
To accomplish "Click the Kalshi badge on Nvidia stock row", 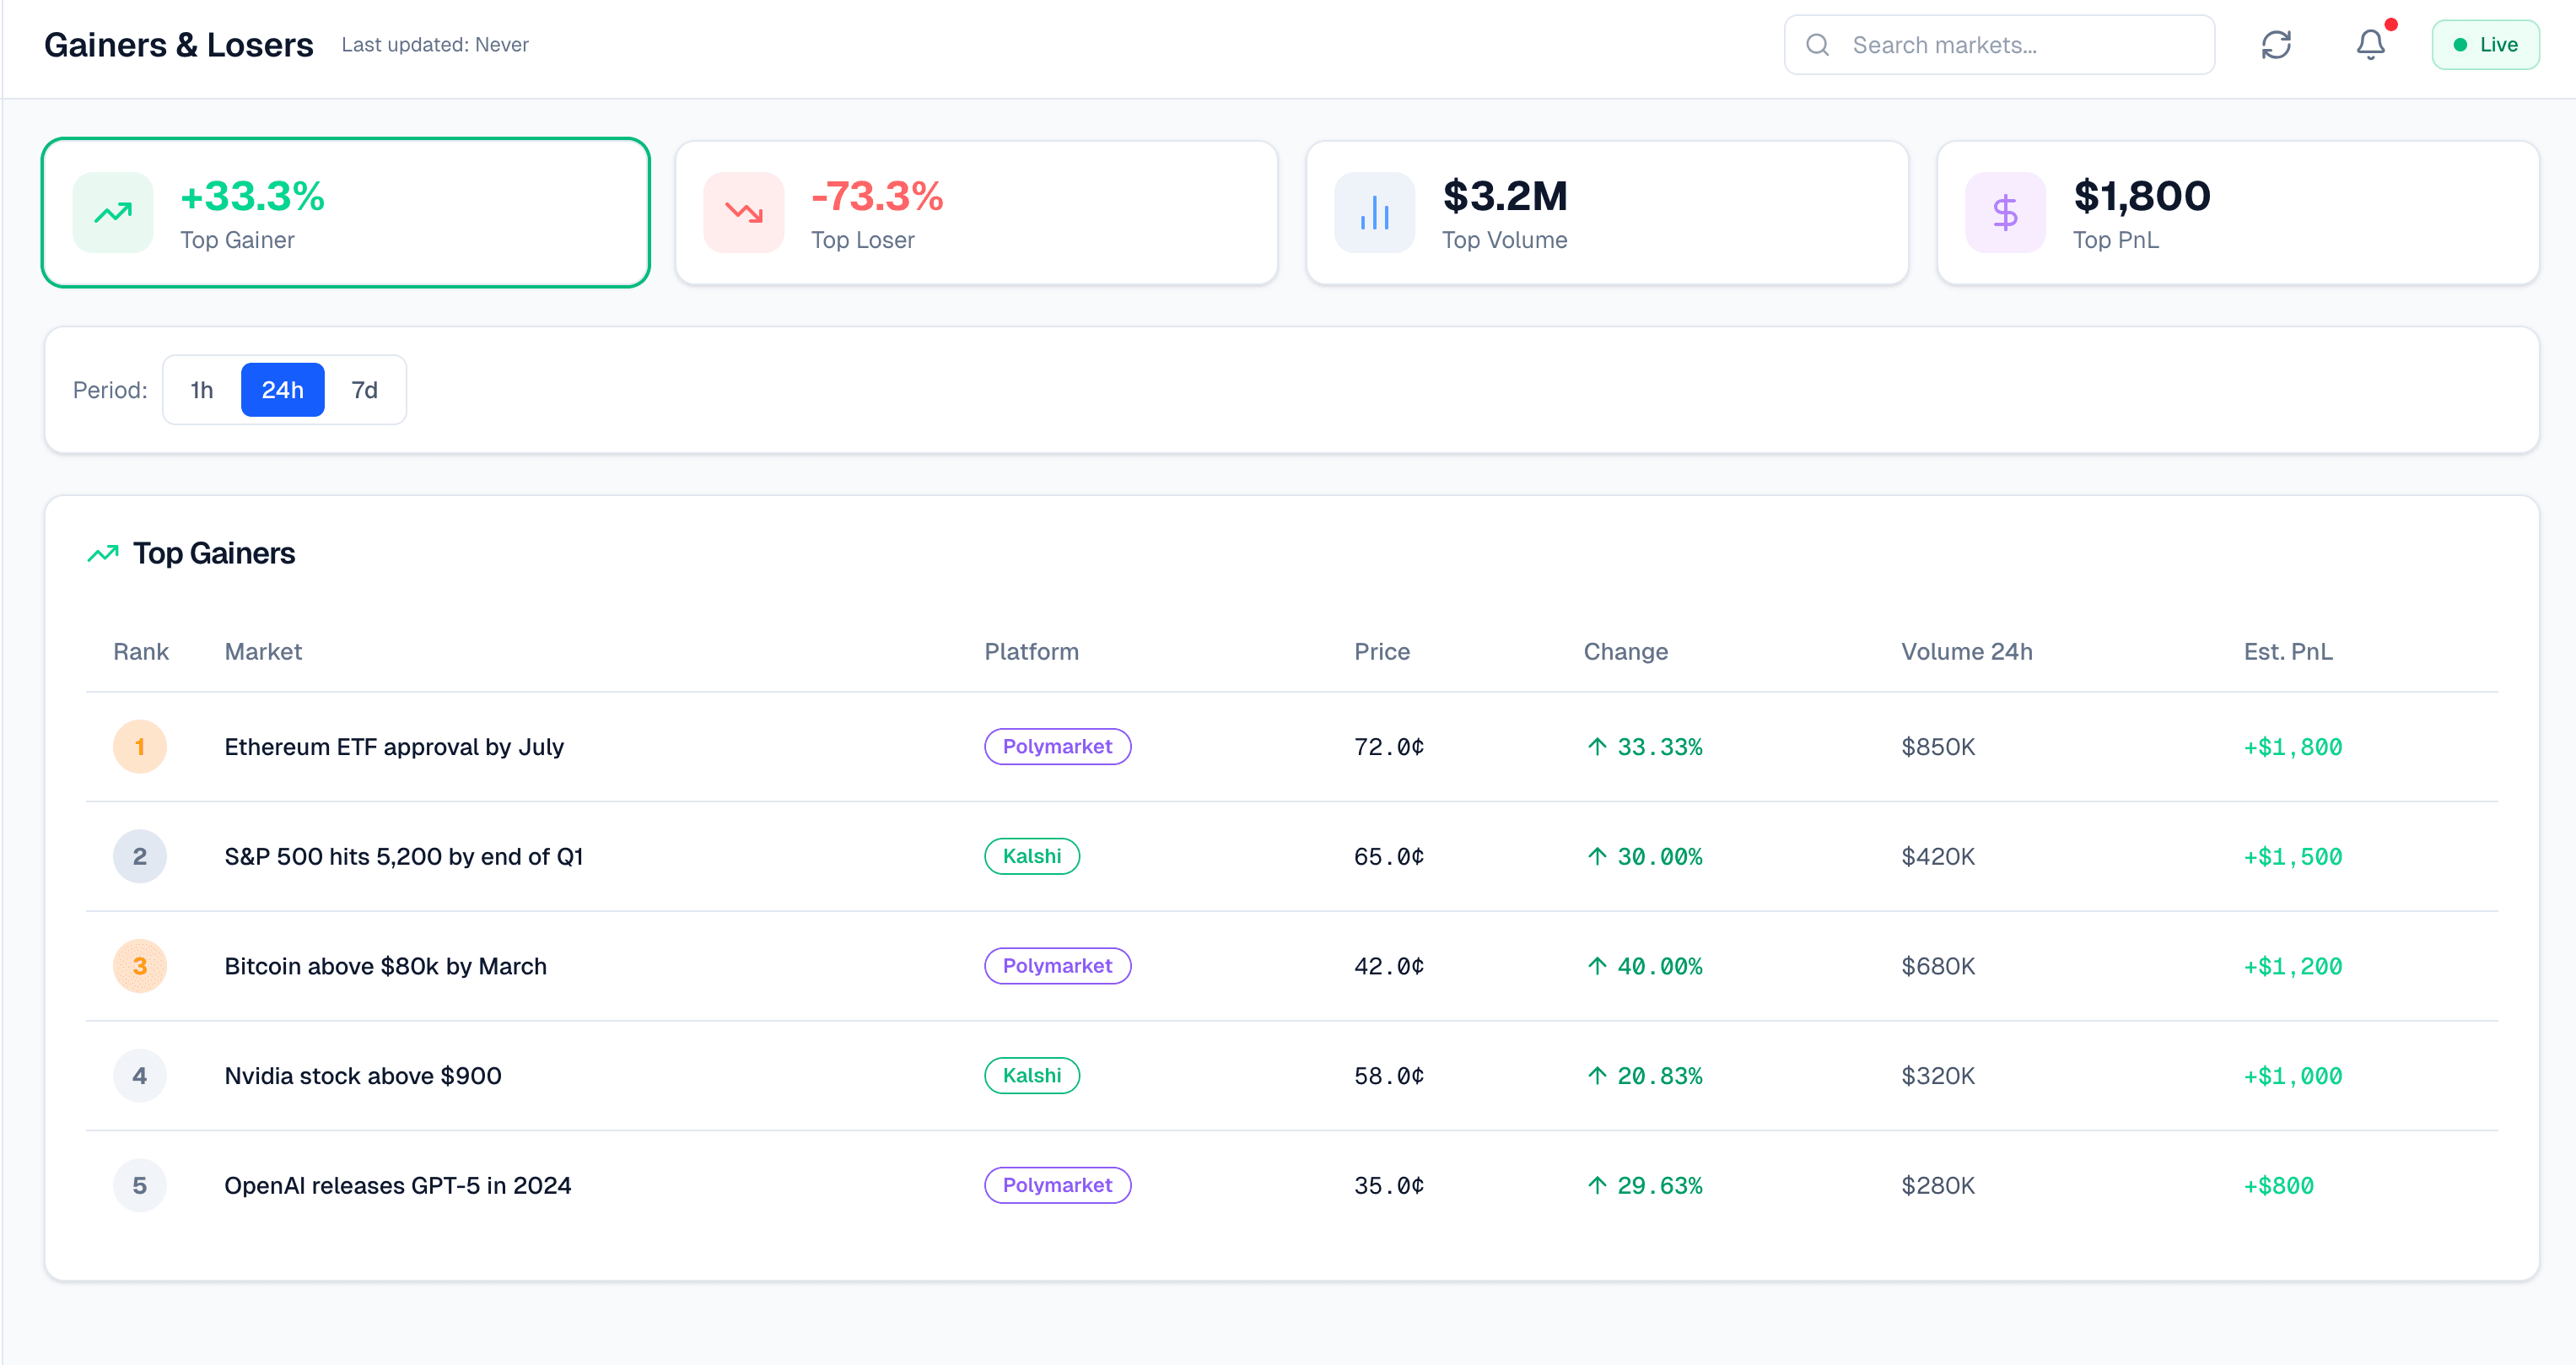I will pos(1032,1075).
